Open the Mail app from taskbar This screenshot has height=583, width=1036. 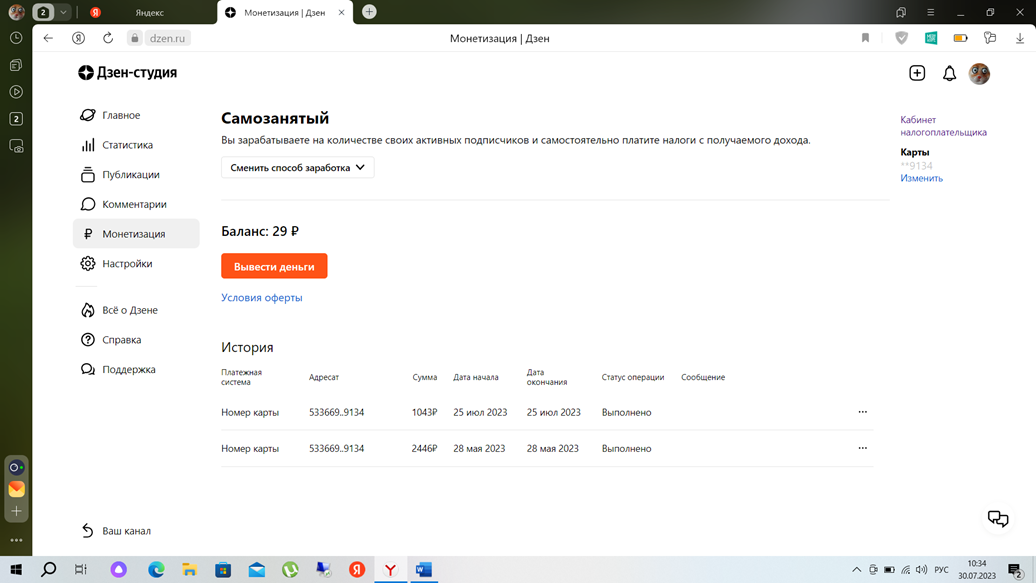coord(256,570)
